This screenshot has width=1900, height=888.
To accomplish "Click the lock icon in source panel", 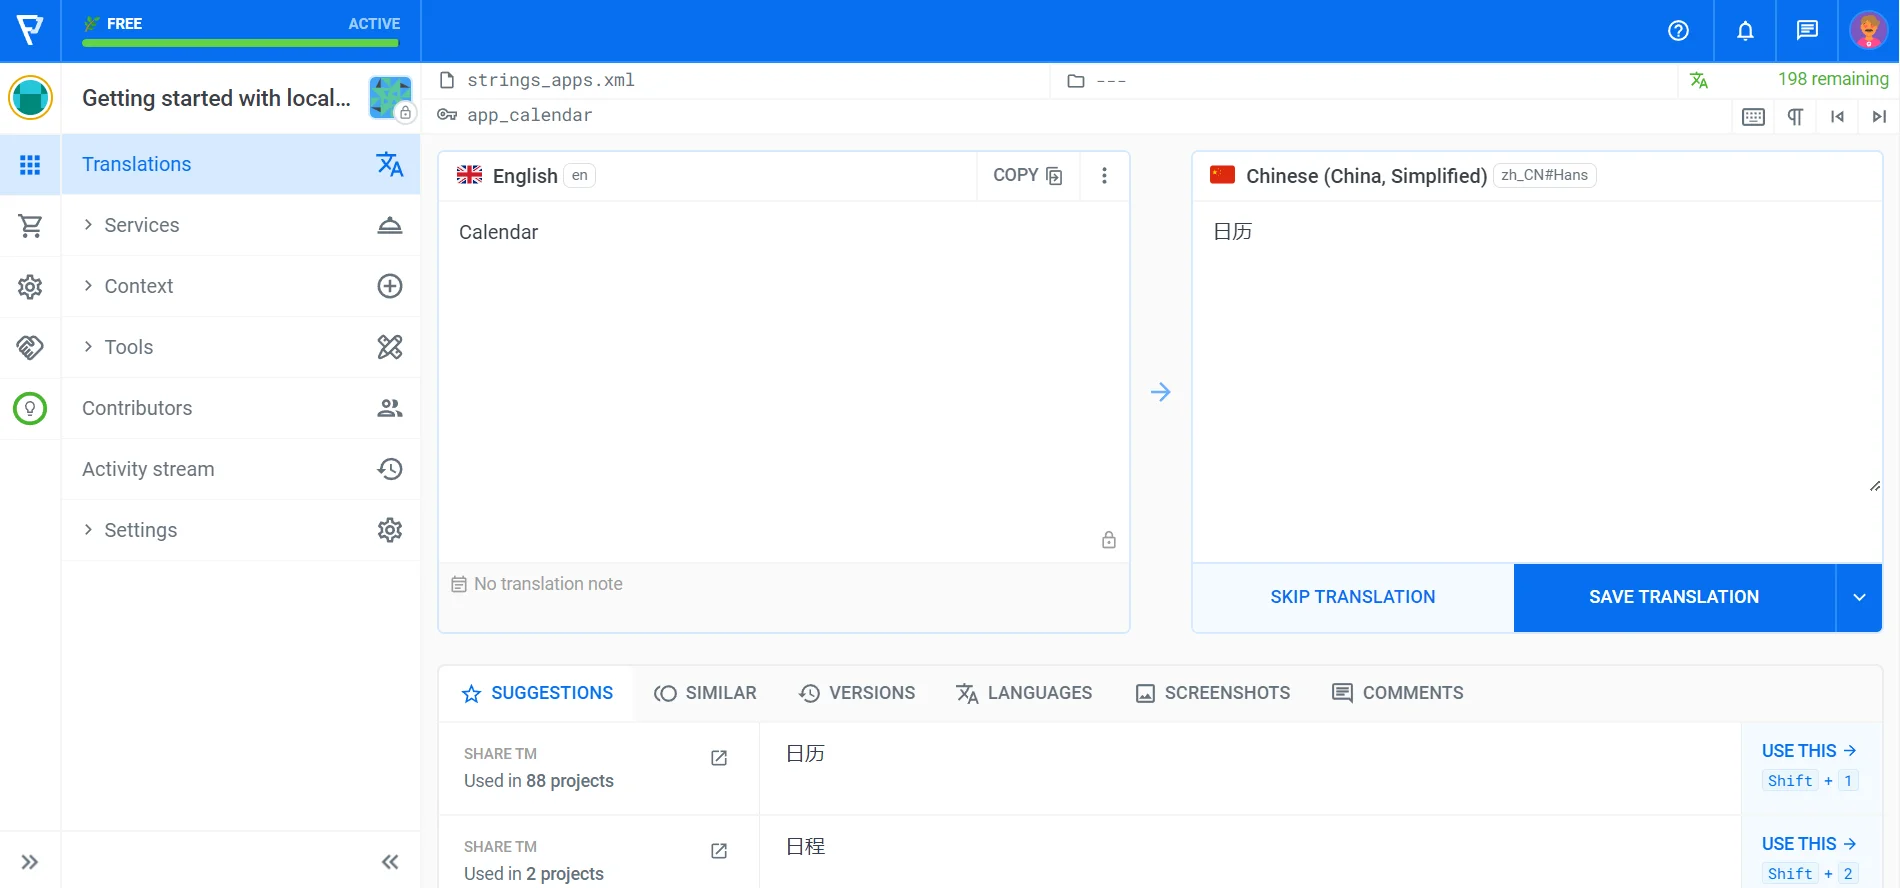I will [1109, 540].
